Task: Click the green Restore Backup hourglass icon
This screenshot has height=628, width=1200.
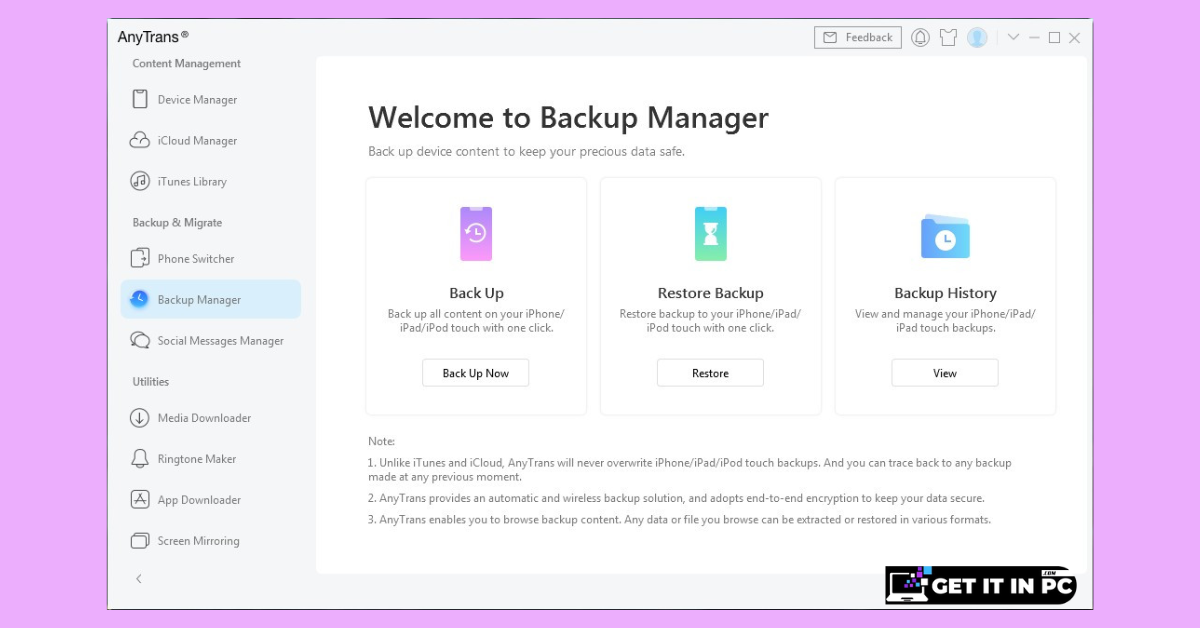Action: coord(711,234)
